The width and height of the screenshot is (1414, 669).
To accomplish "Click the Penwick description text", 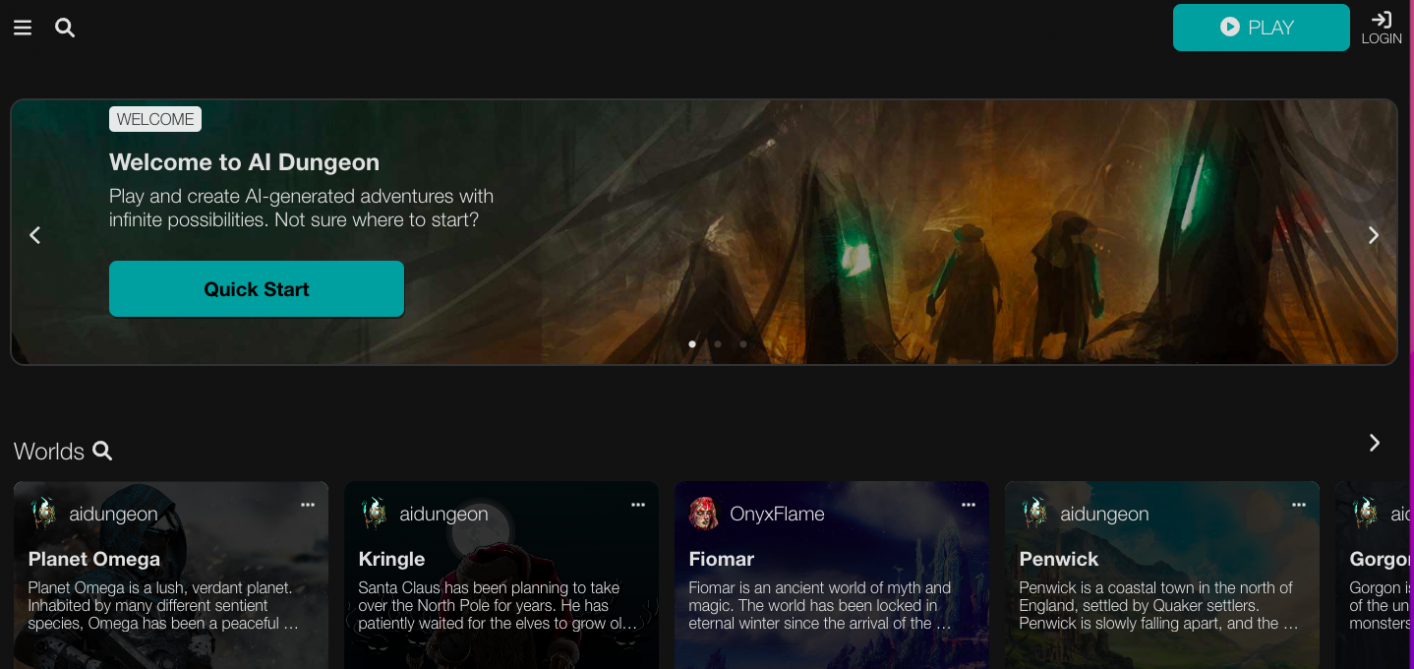I will [x=1158, y=605].
